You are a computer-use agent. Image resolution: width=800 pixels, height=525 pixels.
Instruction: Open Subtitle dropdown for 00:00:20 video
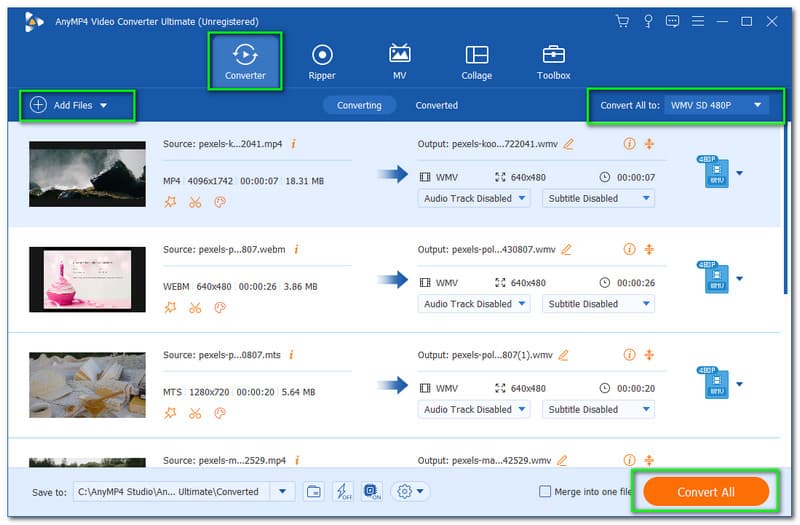(598, 410)
